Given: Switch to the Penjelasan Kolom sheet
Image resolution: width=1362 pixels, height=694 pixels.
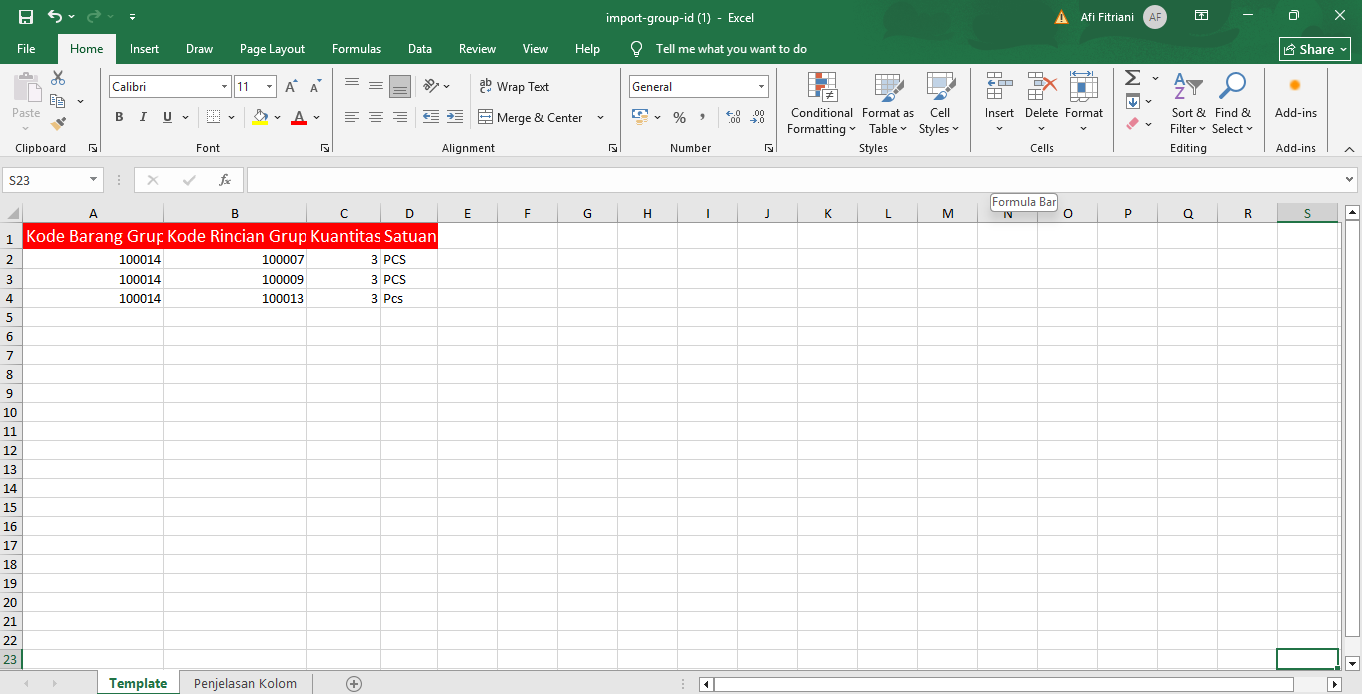Looking at the screenshot, I should coord(245,684).
